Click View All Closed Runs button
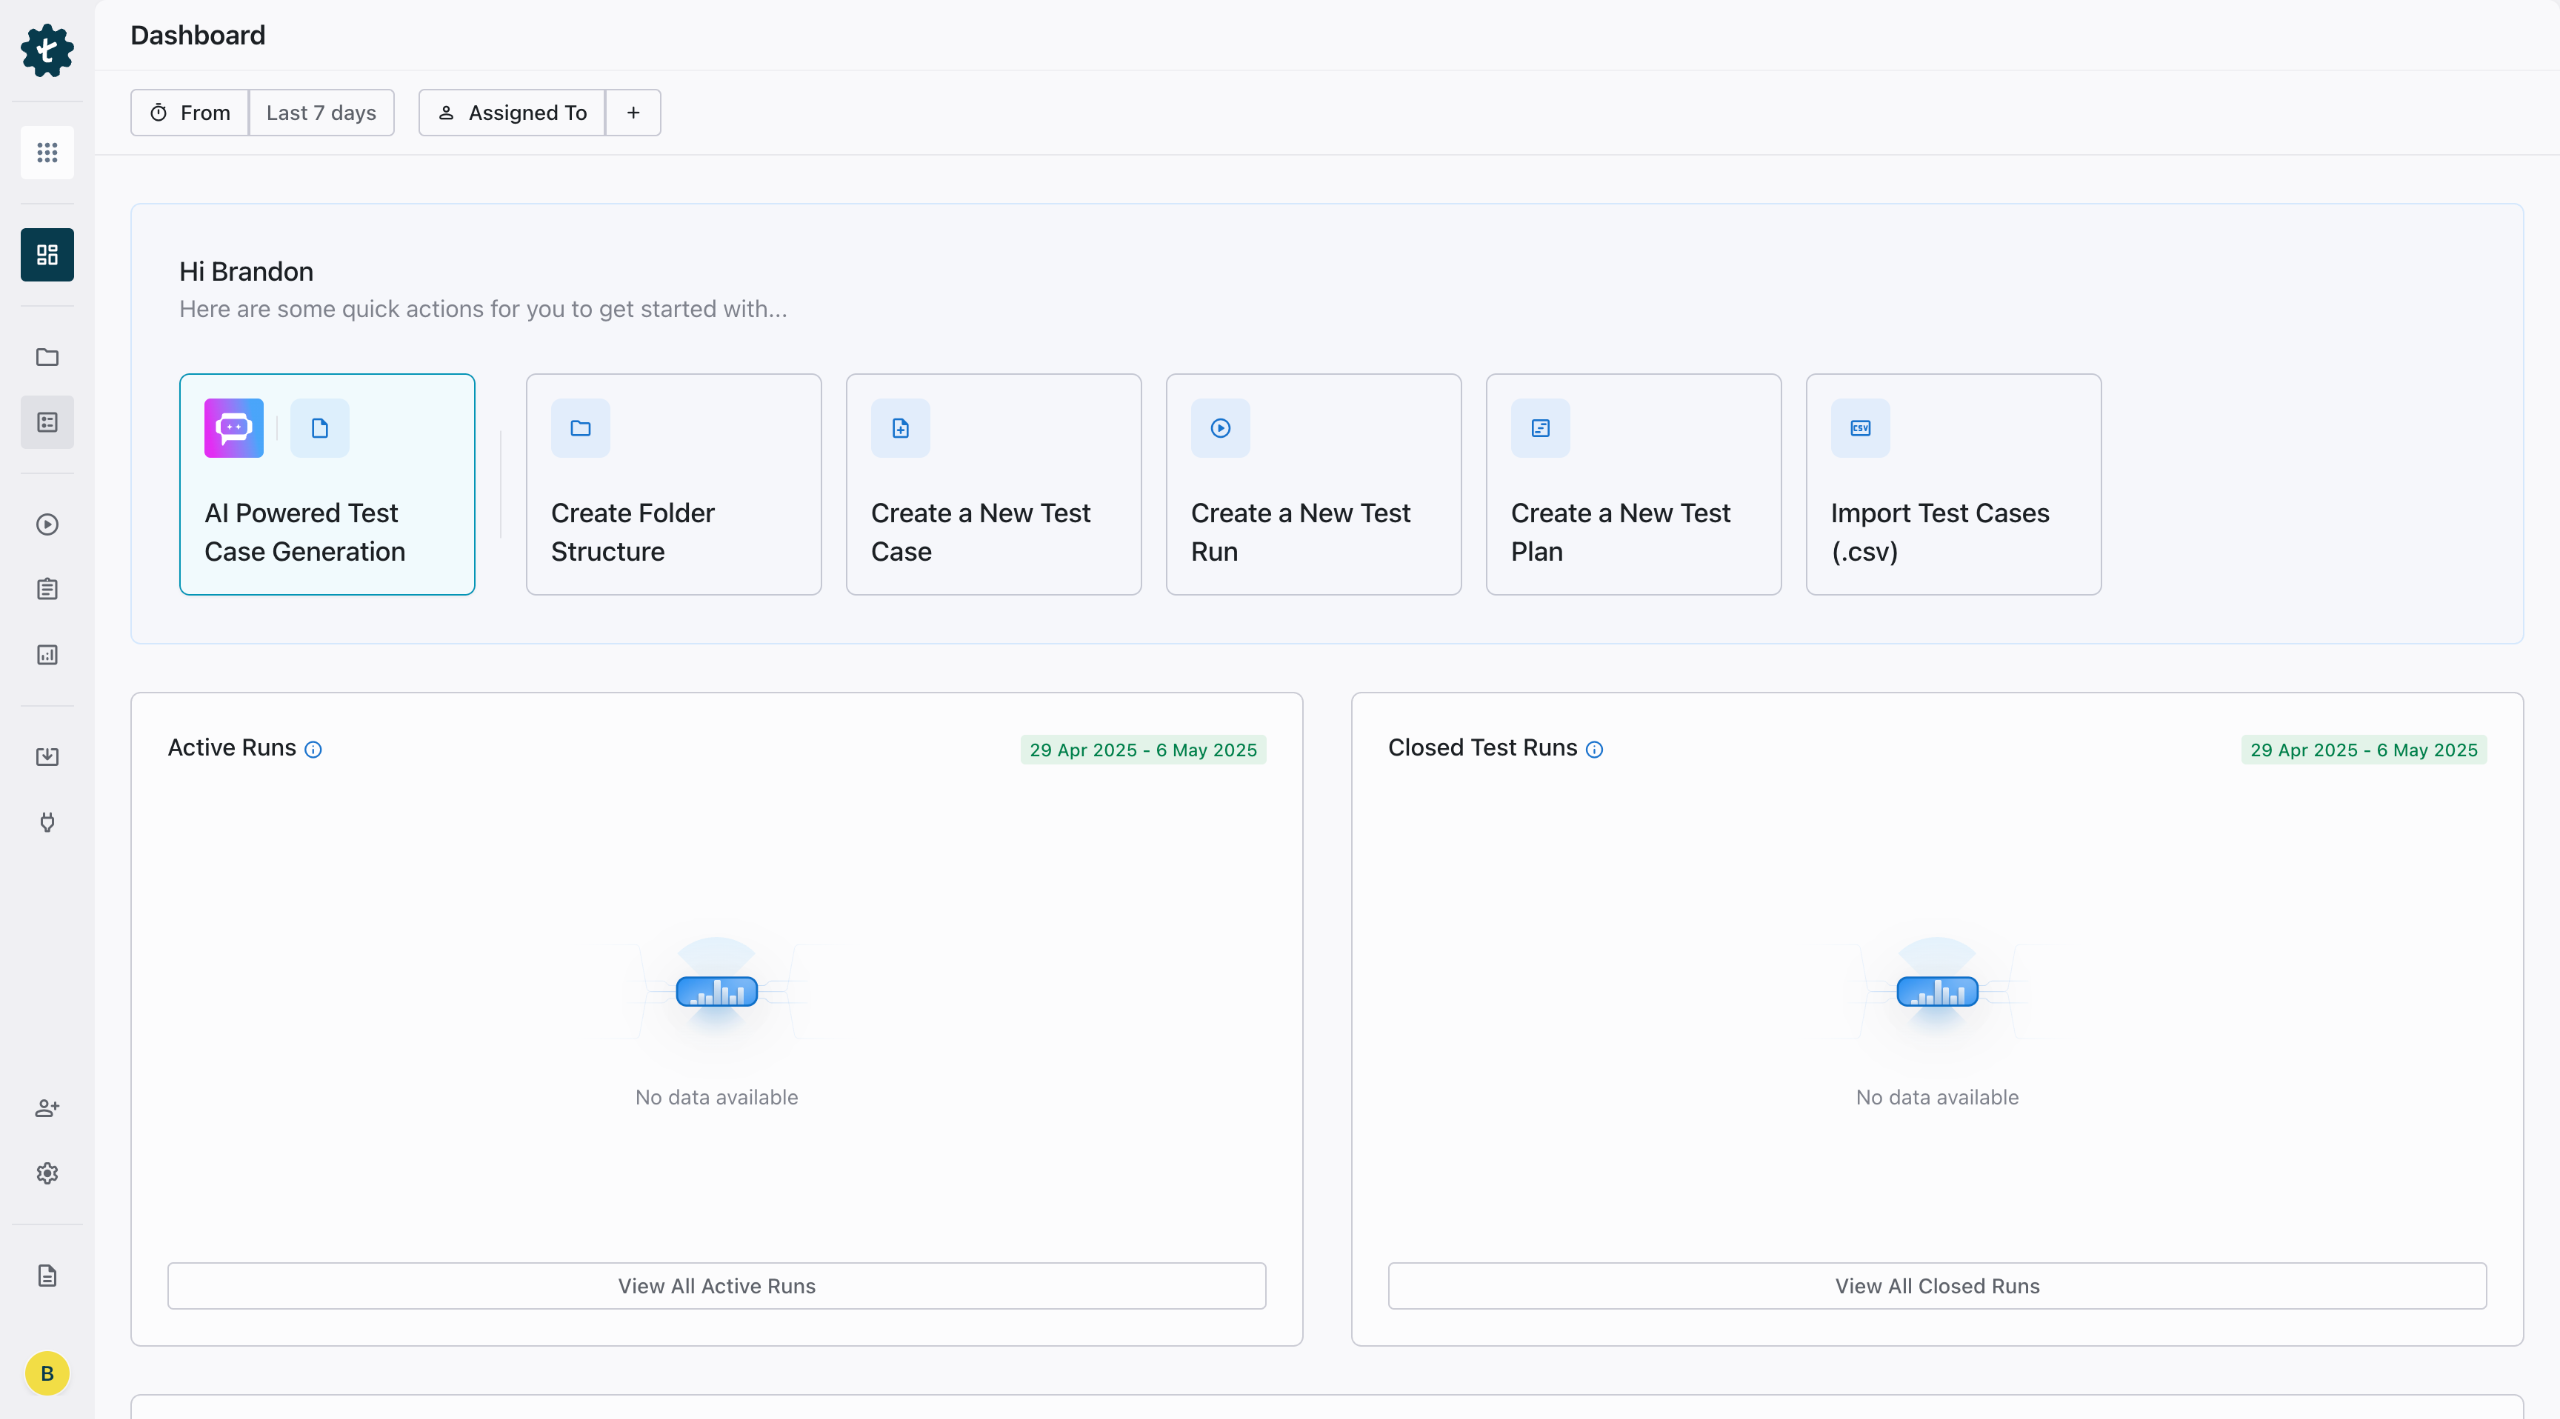The width and height of the screenshot is (2560, 1419). (1937, 1286)
